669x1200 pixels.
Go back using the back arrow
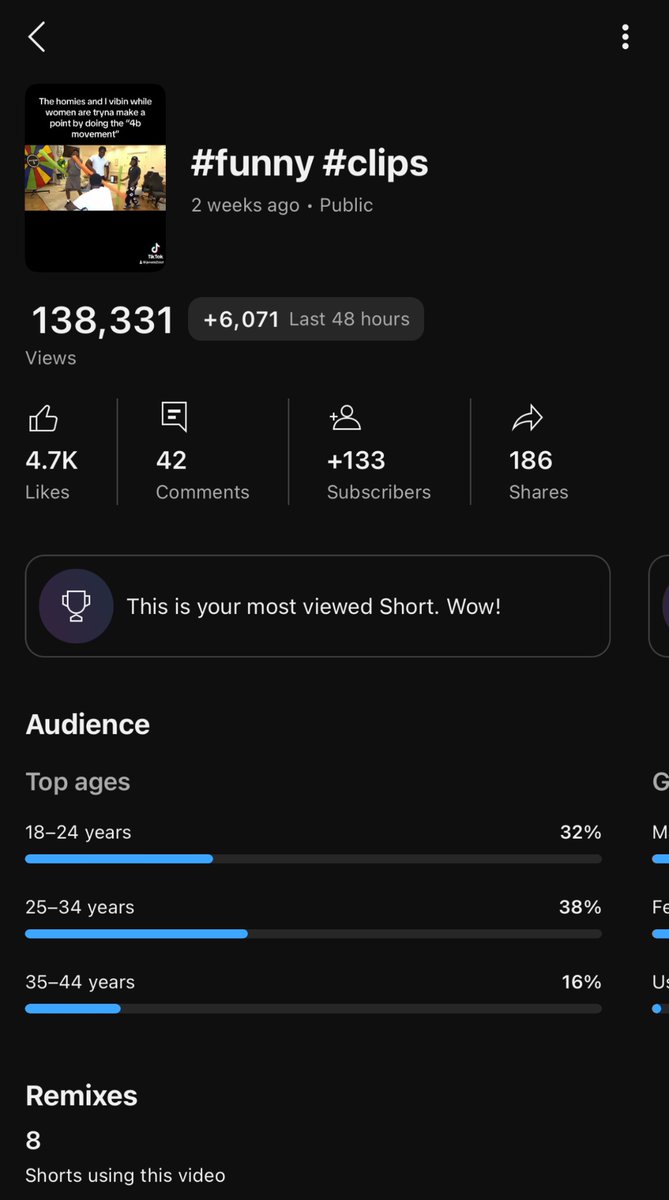pyautogui.click(x=37, y=38)
